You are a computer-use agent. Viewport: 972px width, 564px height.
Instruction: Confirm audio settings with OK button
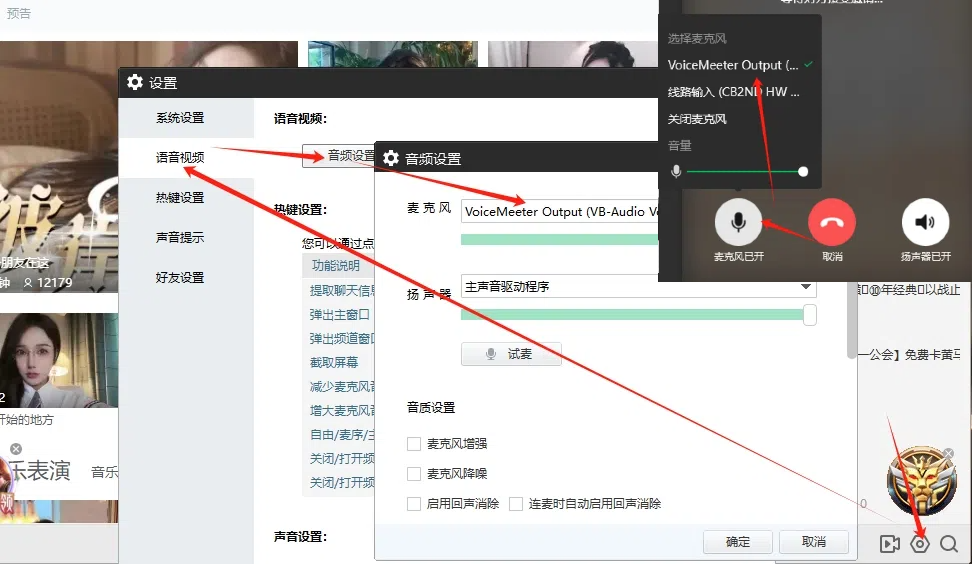pyautogui.click(x=738, y=542)
